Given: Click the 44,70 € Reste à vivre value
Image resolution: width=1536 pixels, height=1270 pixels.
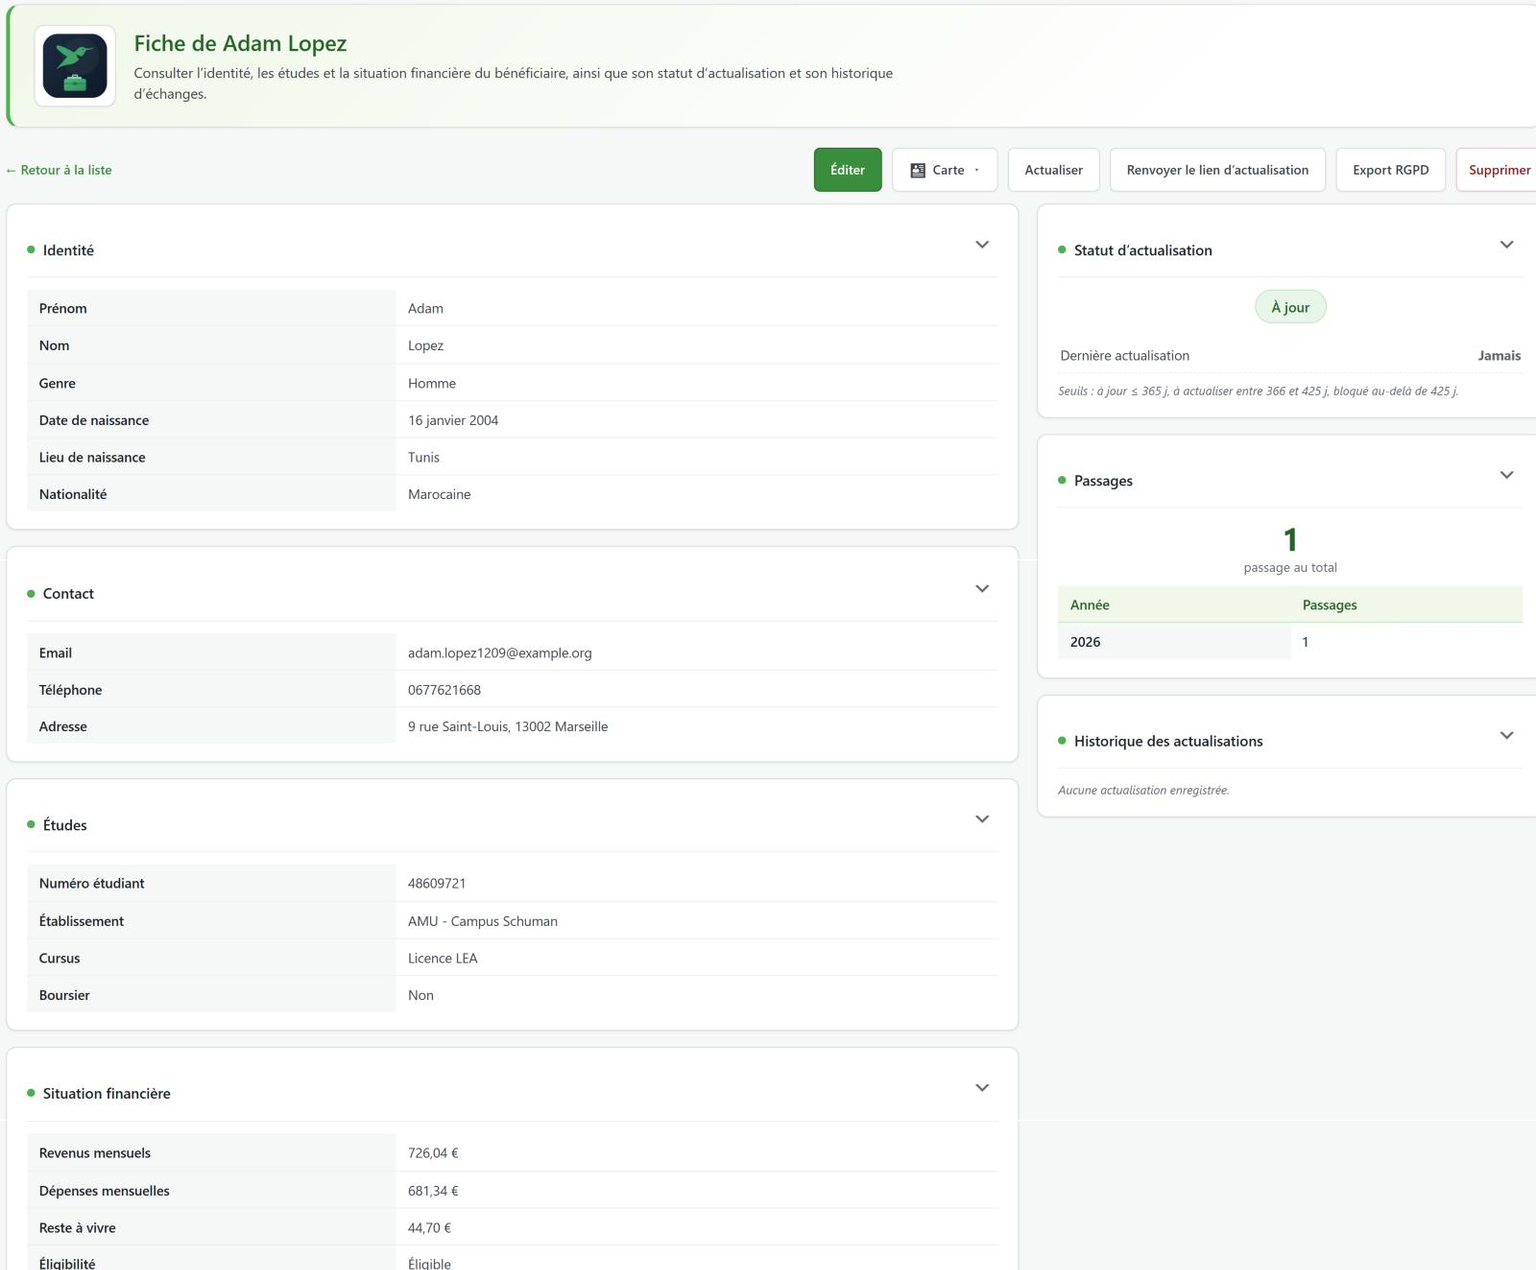Looking at the screenshot, I should pos(430,1228).
